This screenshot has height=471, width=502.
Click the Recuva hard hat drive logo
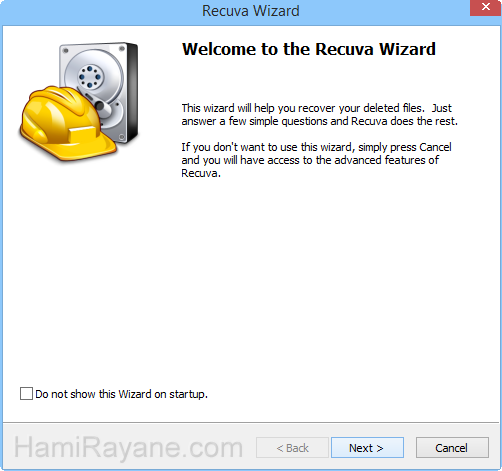point(79,103)
